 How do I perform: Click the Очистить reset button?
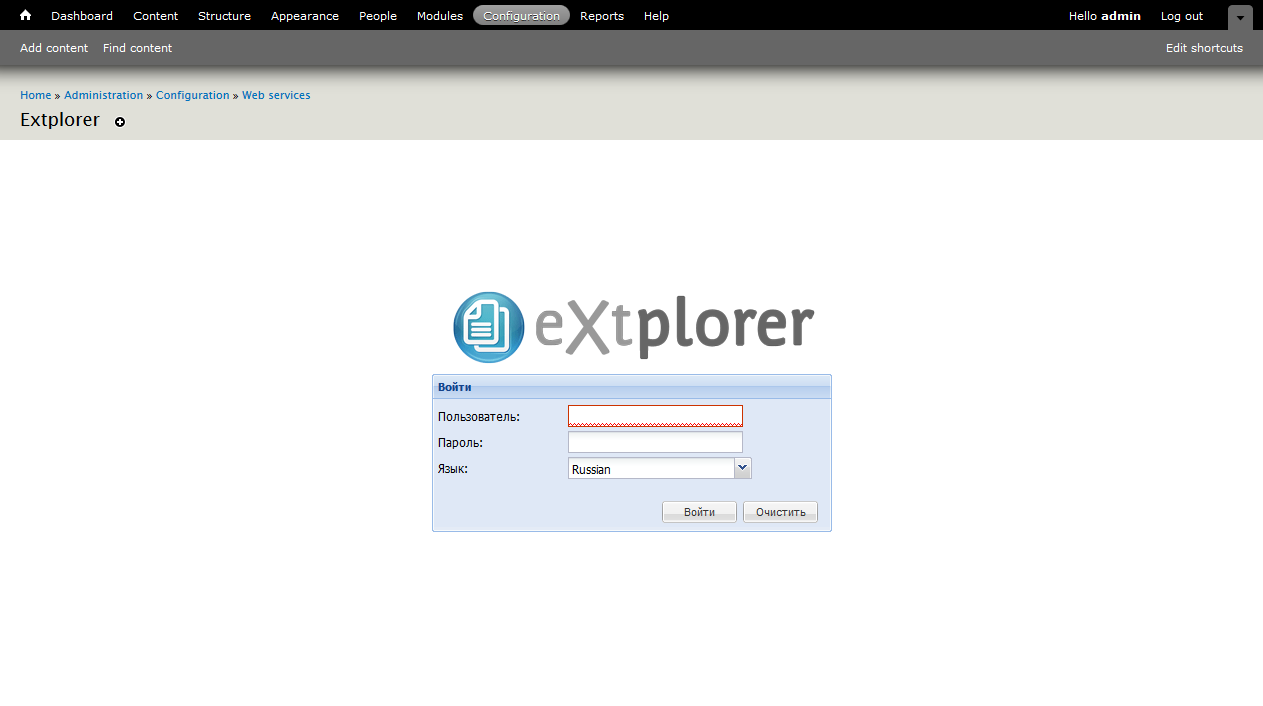(779, 511)
